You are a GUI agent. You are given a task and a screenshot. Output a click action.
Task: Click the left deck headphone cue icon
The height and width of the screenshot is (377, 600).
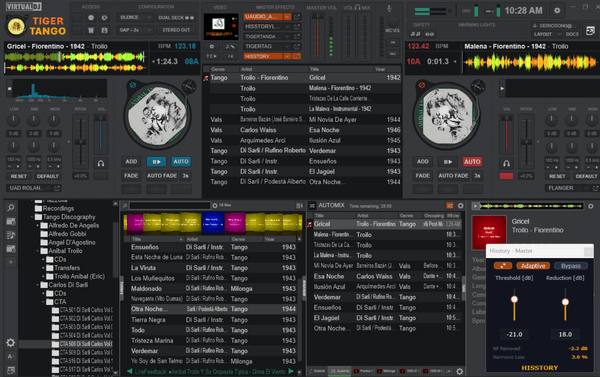pyautogui.click(x=101, y=163)
